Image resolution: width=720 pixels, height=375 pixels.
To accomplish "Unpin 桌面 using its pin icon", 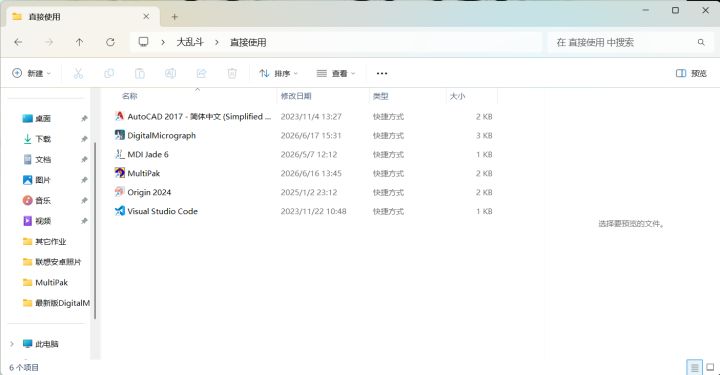I will tap(84, 118).
